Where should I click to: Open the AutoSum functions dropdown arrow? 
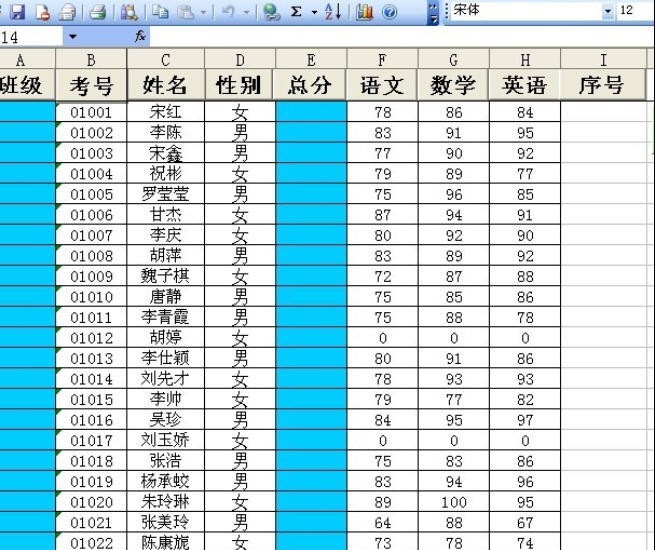coord(314,12)
